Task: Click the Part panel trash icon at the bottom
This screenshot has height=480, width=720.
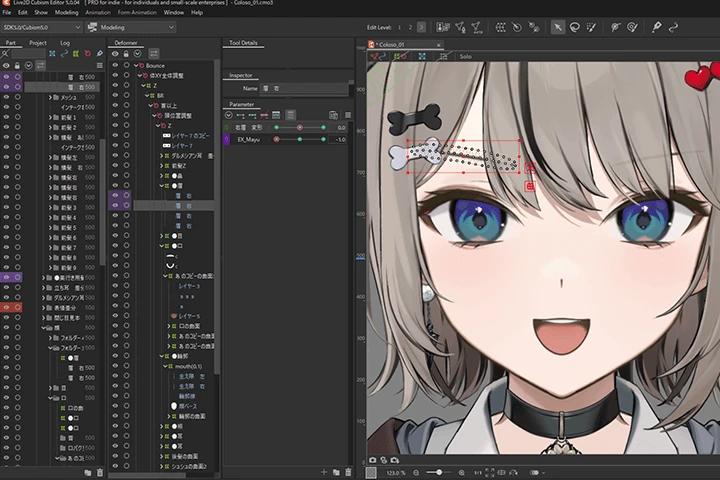Action: [100, 472]
